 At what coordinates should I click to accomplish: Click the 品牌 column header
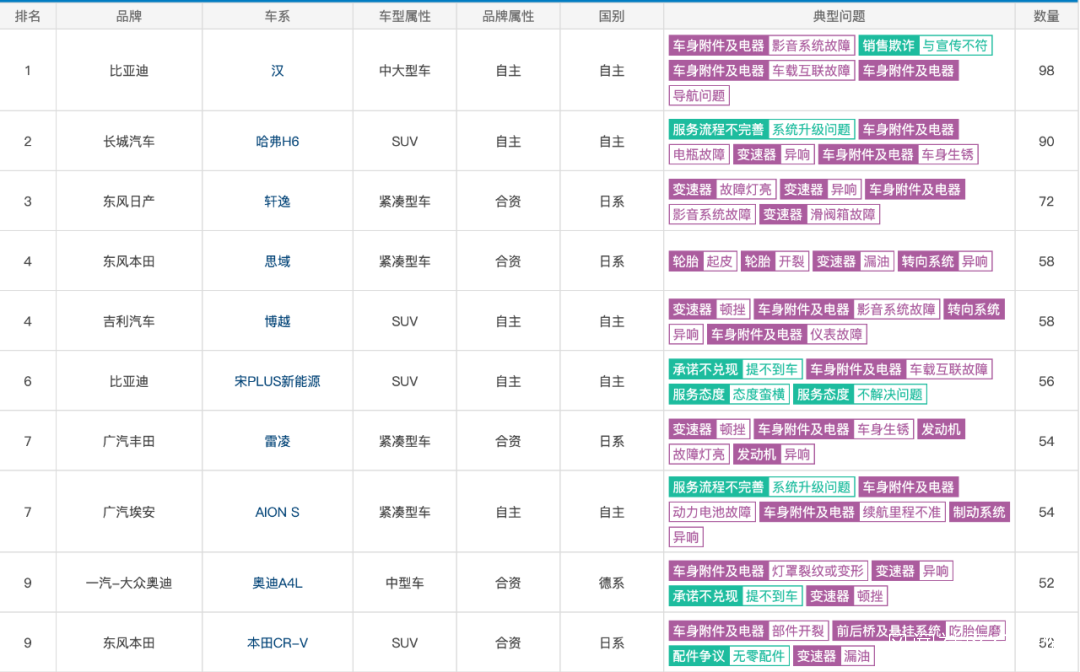point(129,17)
